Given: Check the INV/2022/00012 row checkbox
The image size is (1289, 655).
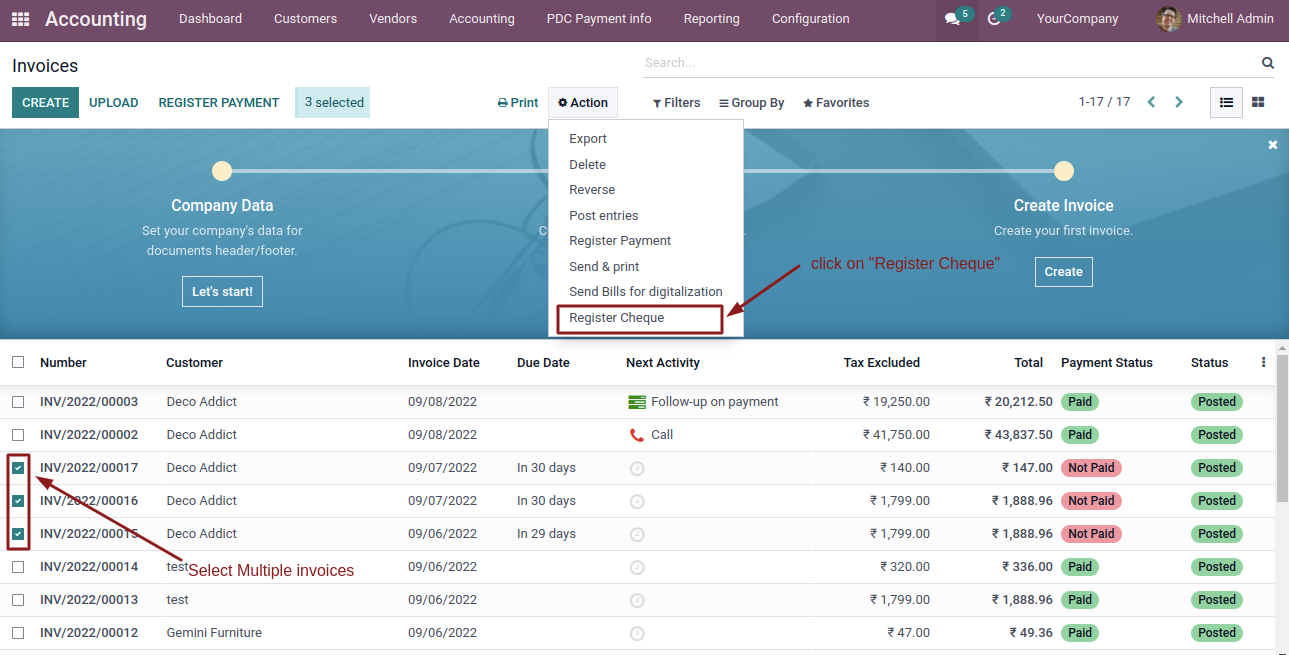Looking at the screenshot, I should (18, 633).
